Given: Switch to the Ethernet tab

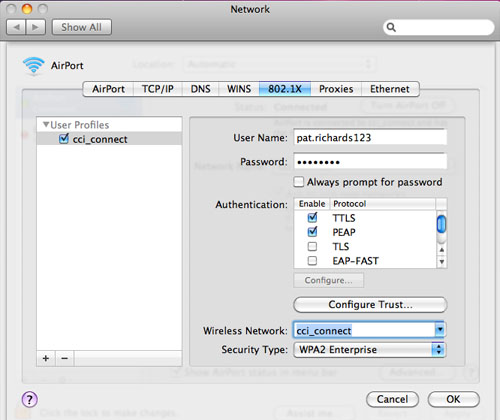Looking at the screenshot, I should click(x=390, y=89).
